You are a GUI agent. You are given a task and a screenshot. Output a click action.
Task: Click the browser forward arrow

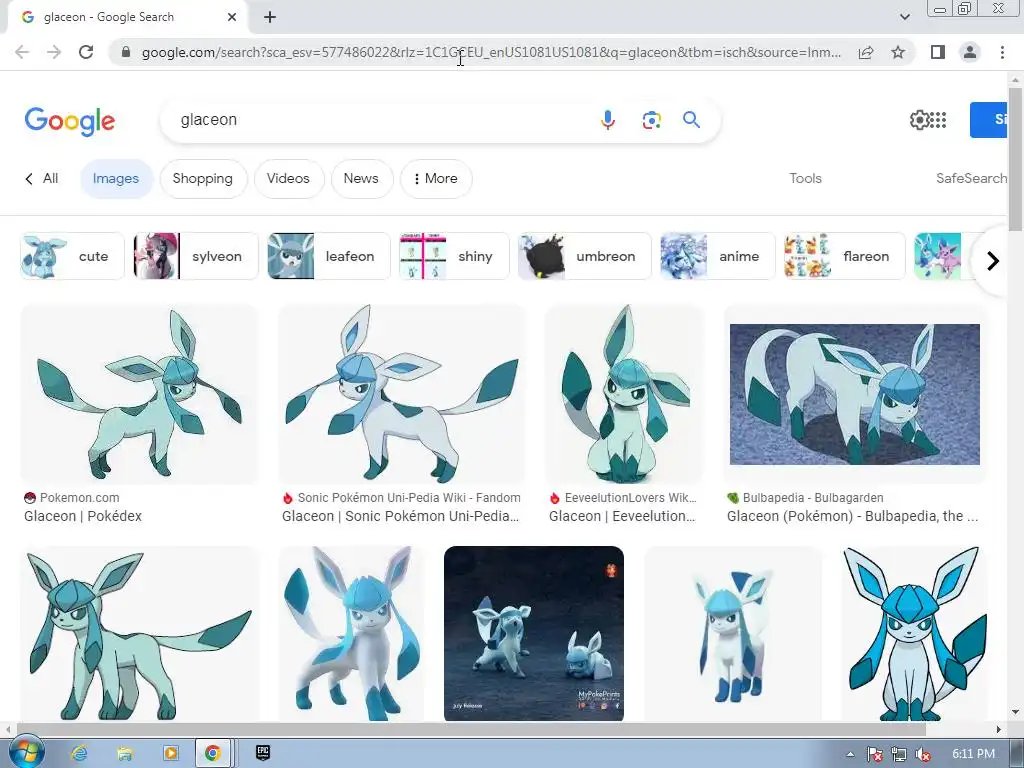coord(54,52)
